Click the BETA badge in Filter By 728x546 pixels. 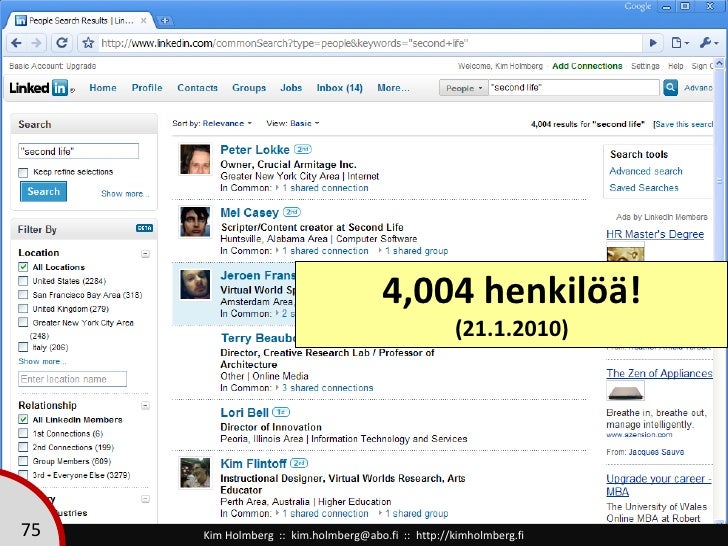pos(144,228)
